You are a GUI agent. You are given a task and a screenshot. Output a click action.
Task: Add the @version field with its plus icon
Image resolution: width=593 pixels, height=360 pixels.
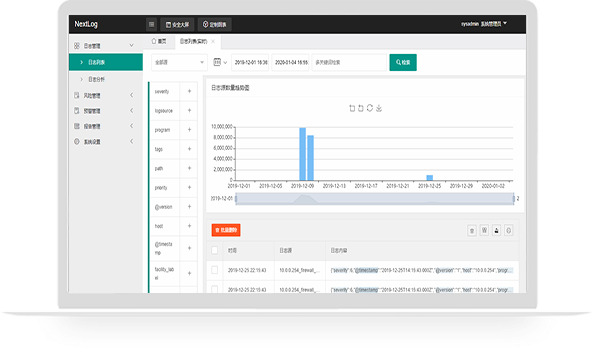pyautogui.click(x=189, y=207)
